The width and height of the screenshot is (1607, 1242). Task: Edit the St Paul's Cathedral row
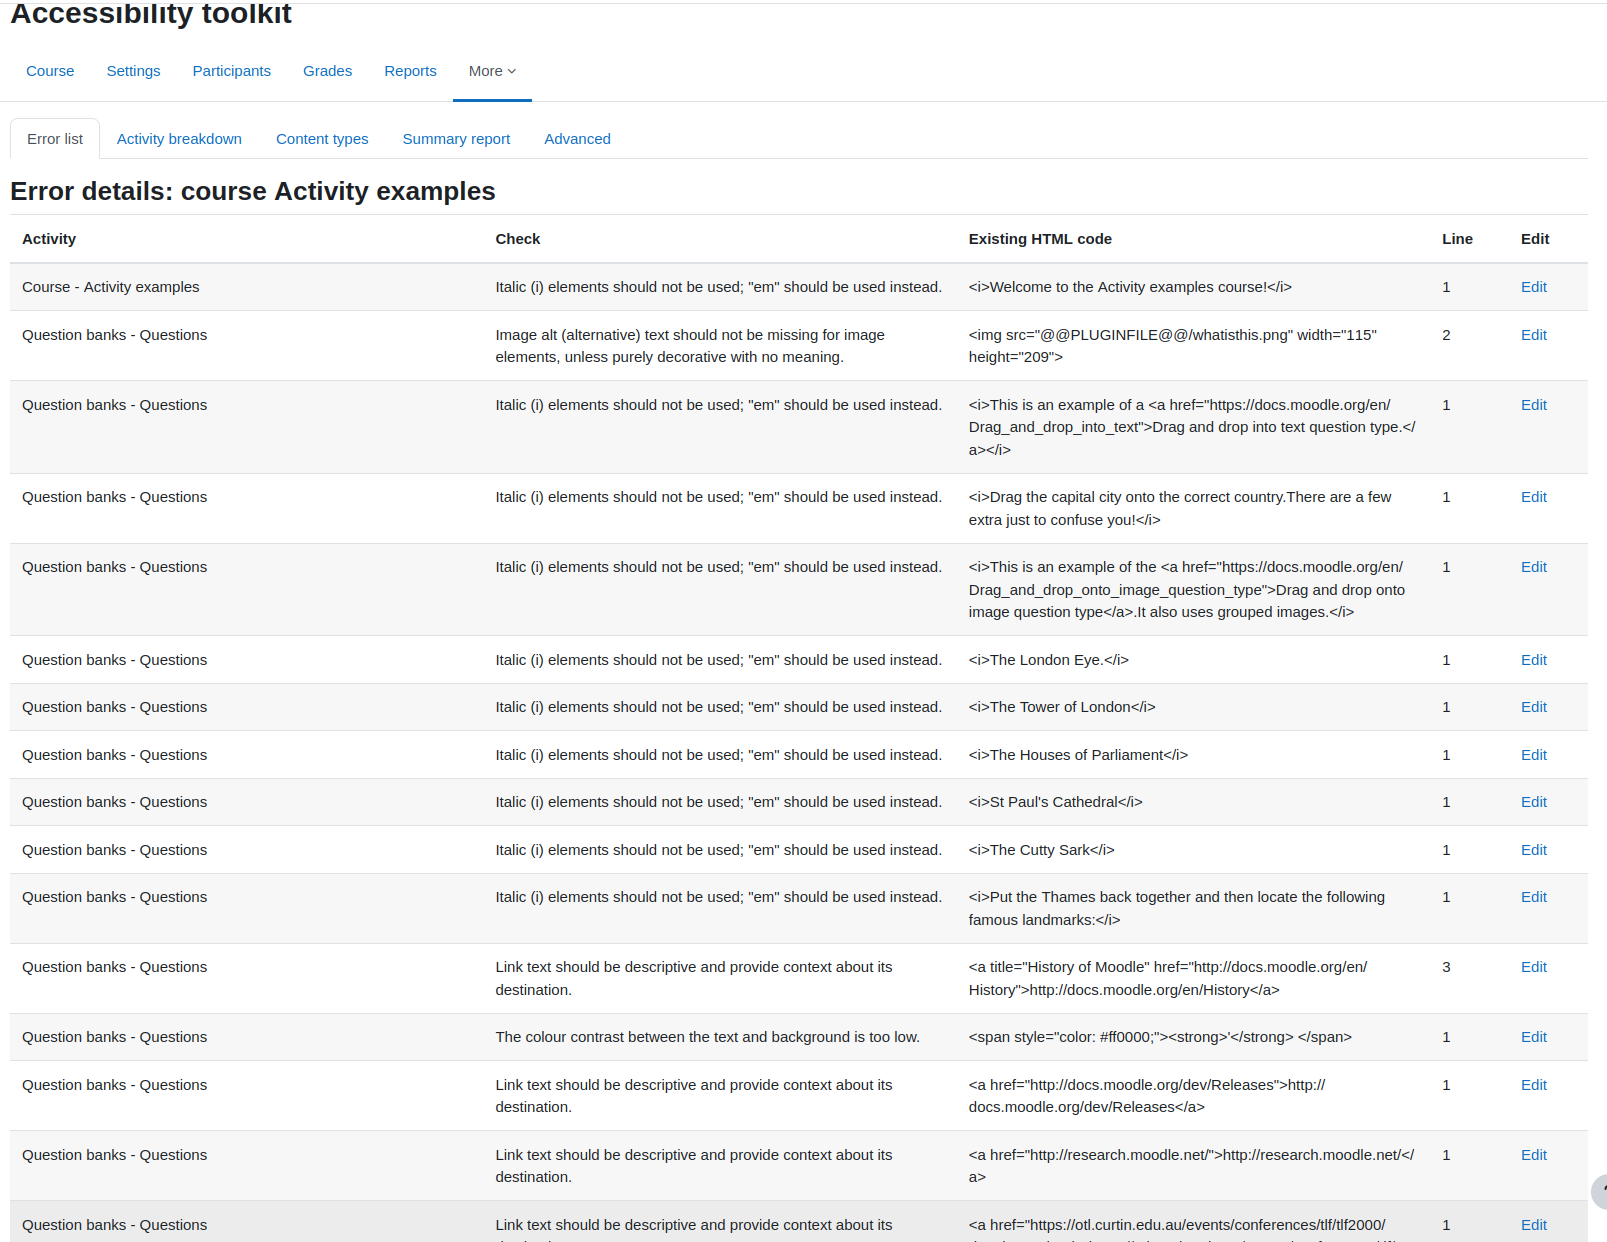pos(1533,802)
